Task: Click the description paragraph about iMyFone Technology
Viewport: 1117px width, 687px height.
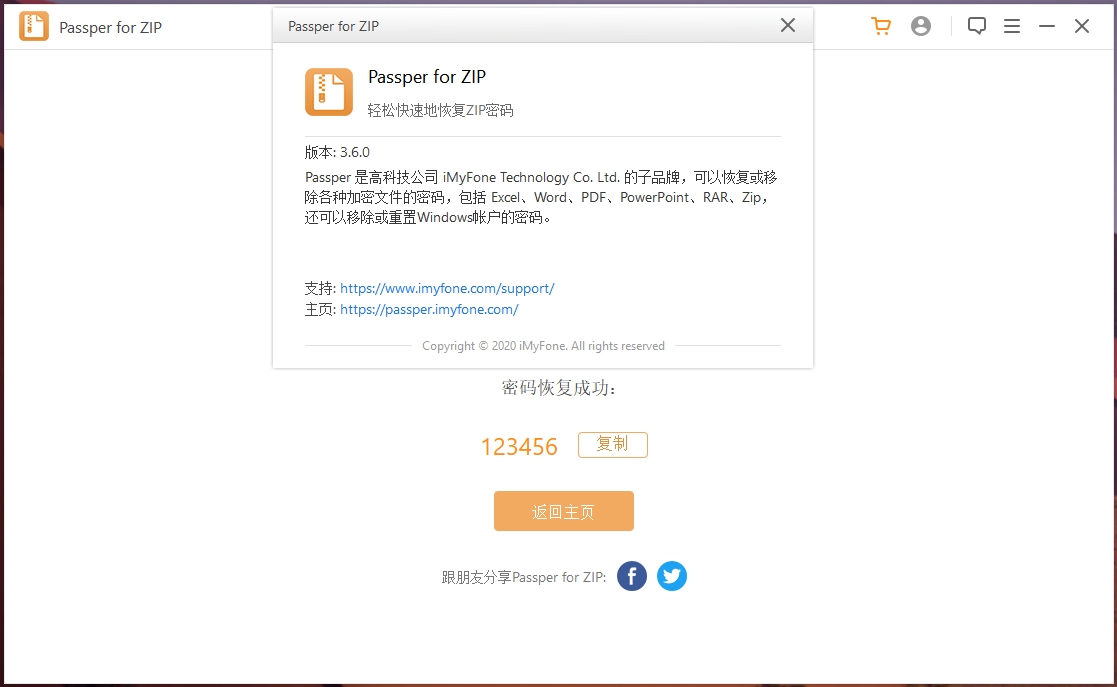Action: coord(541,197)
